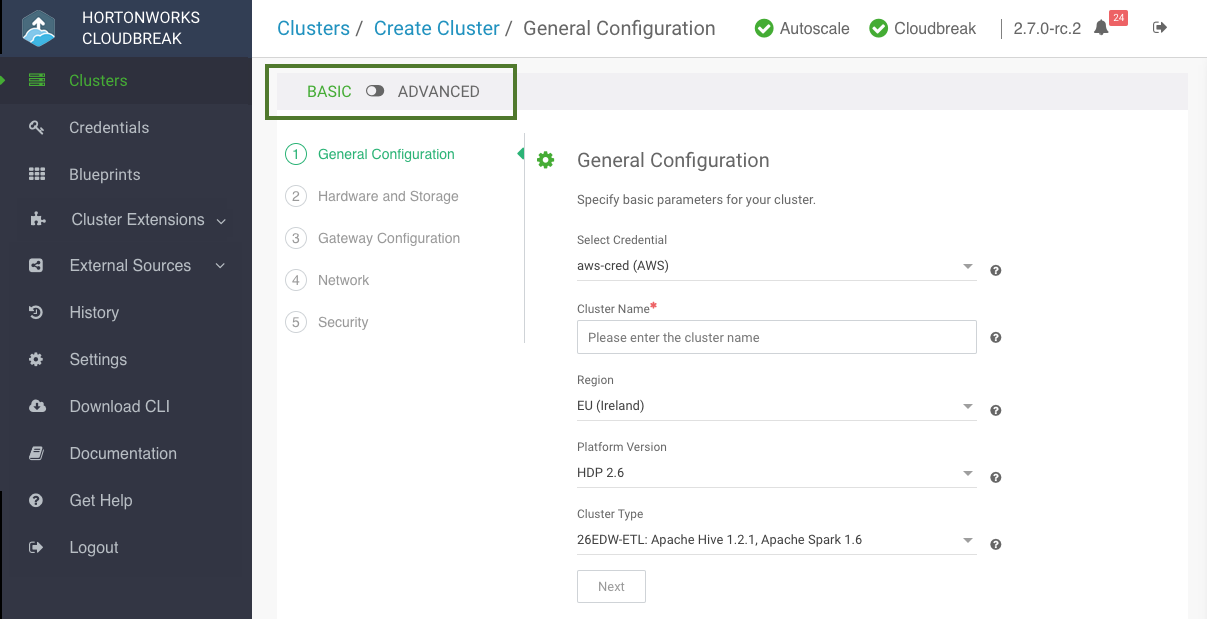Click the Blueprints grid icon

(x=37, y=174)
